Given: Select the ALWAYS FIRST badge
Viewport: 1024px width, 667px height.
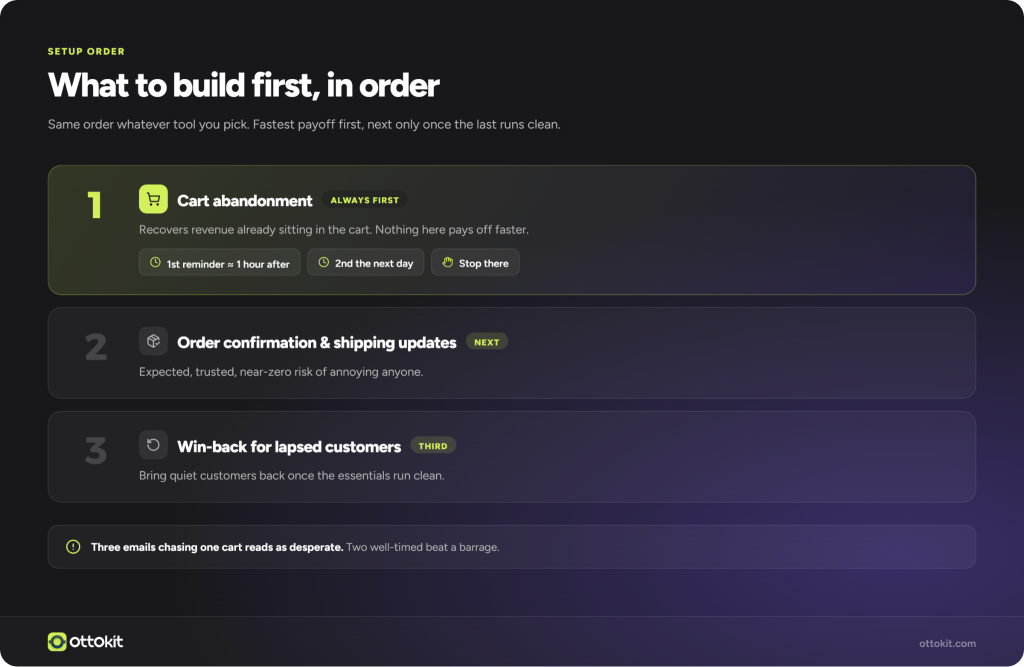Looking at the screenshot, I should click(x=364, y=200).
